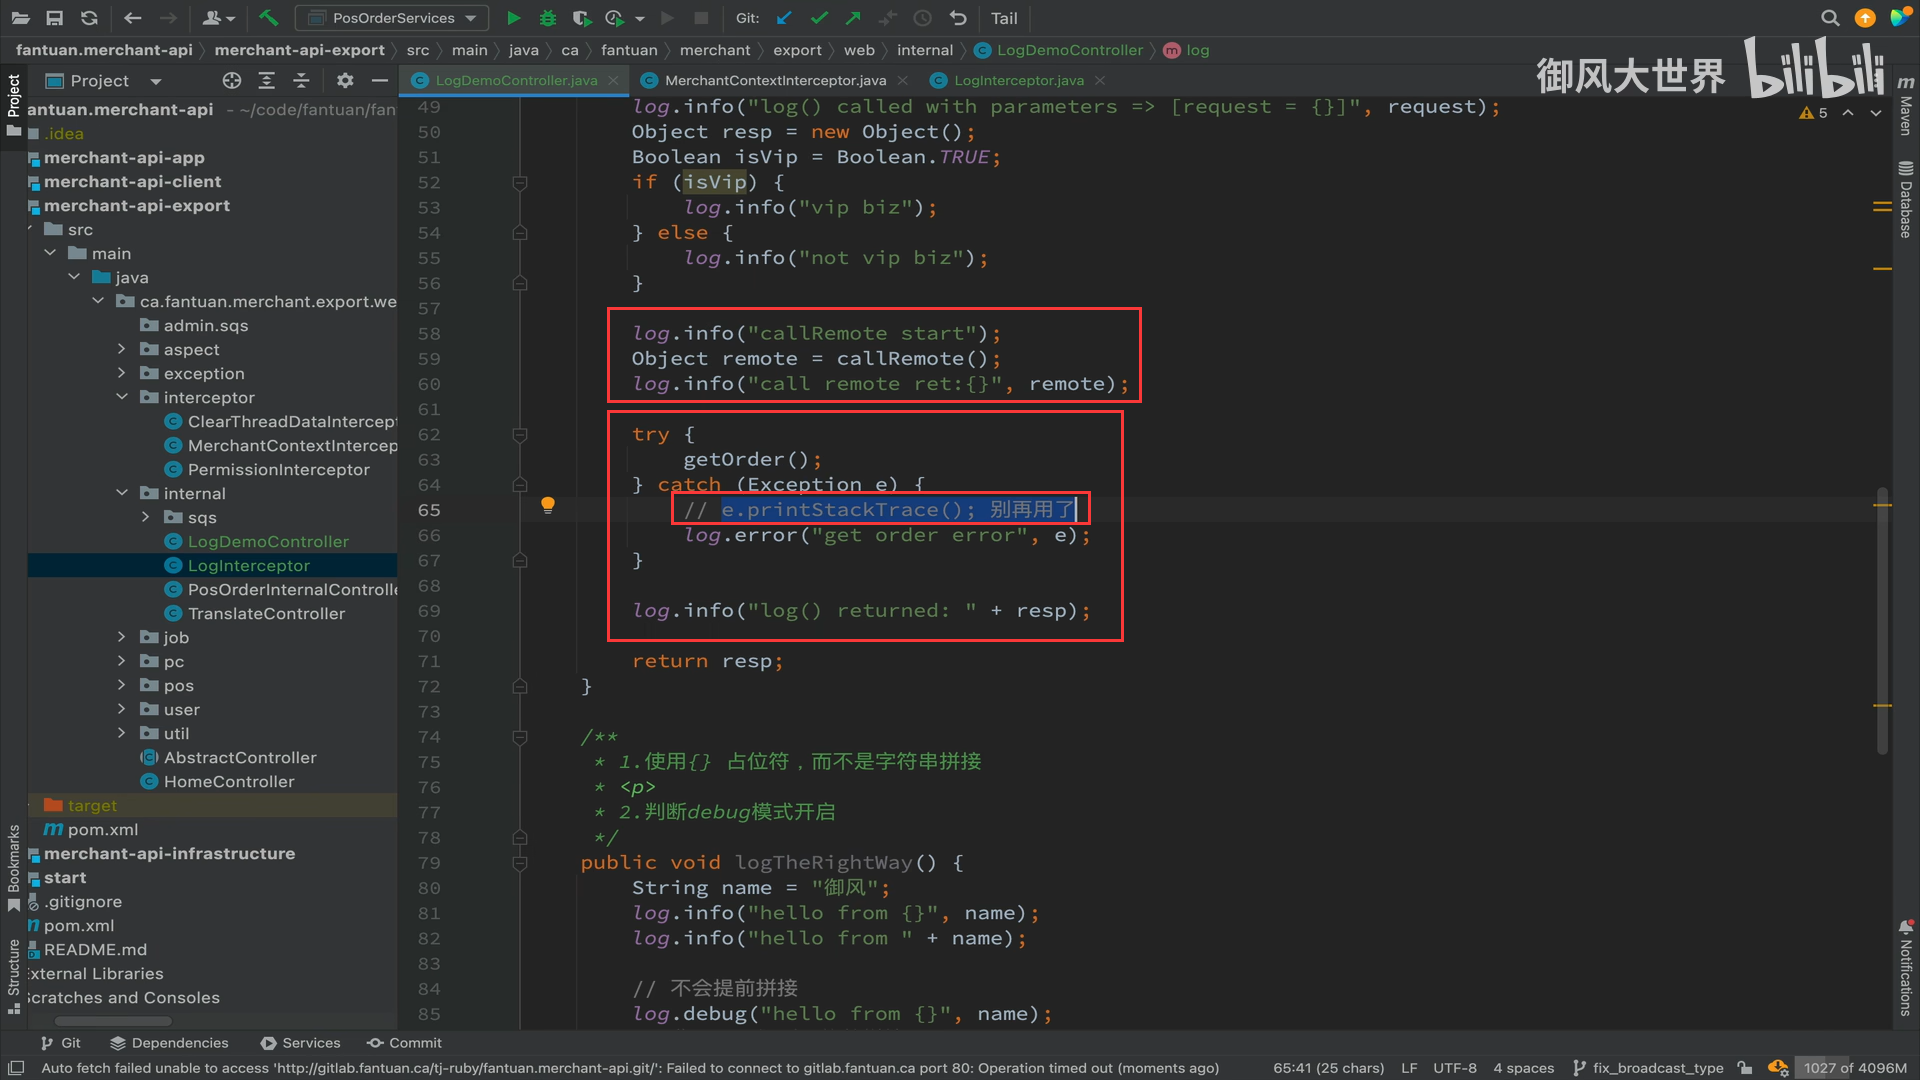Expand the aspect folder
The width and height of the screenshot is (1920, 1080).
coord(122,349)
